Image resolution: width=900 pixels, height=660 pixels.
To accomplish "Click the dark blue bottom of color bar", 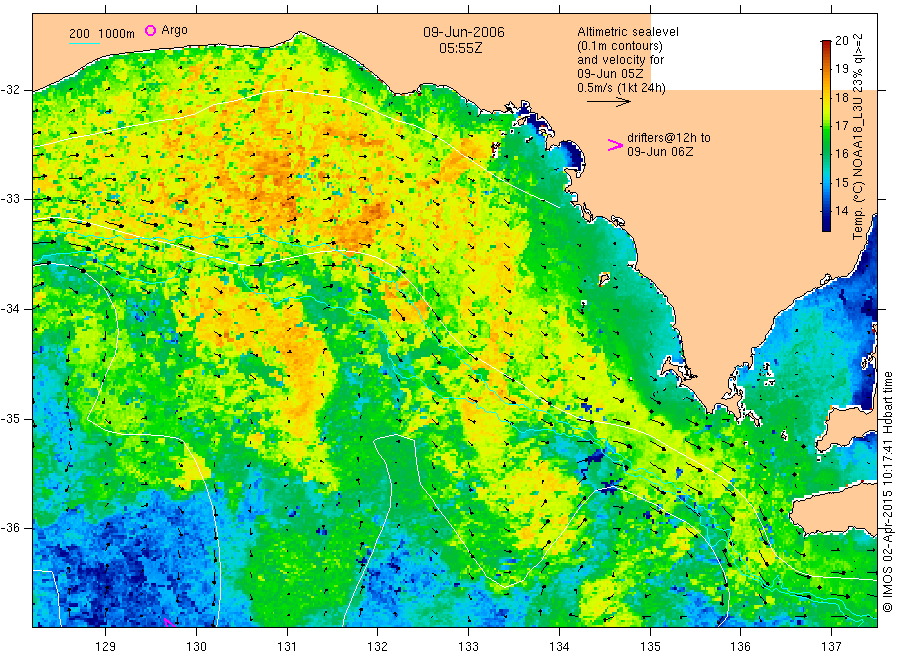I will (x=826, y=225).
